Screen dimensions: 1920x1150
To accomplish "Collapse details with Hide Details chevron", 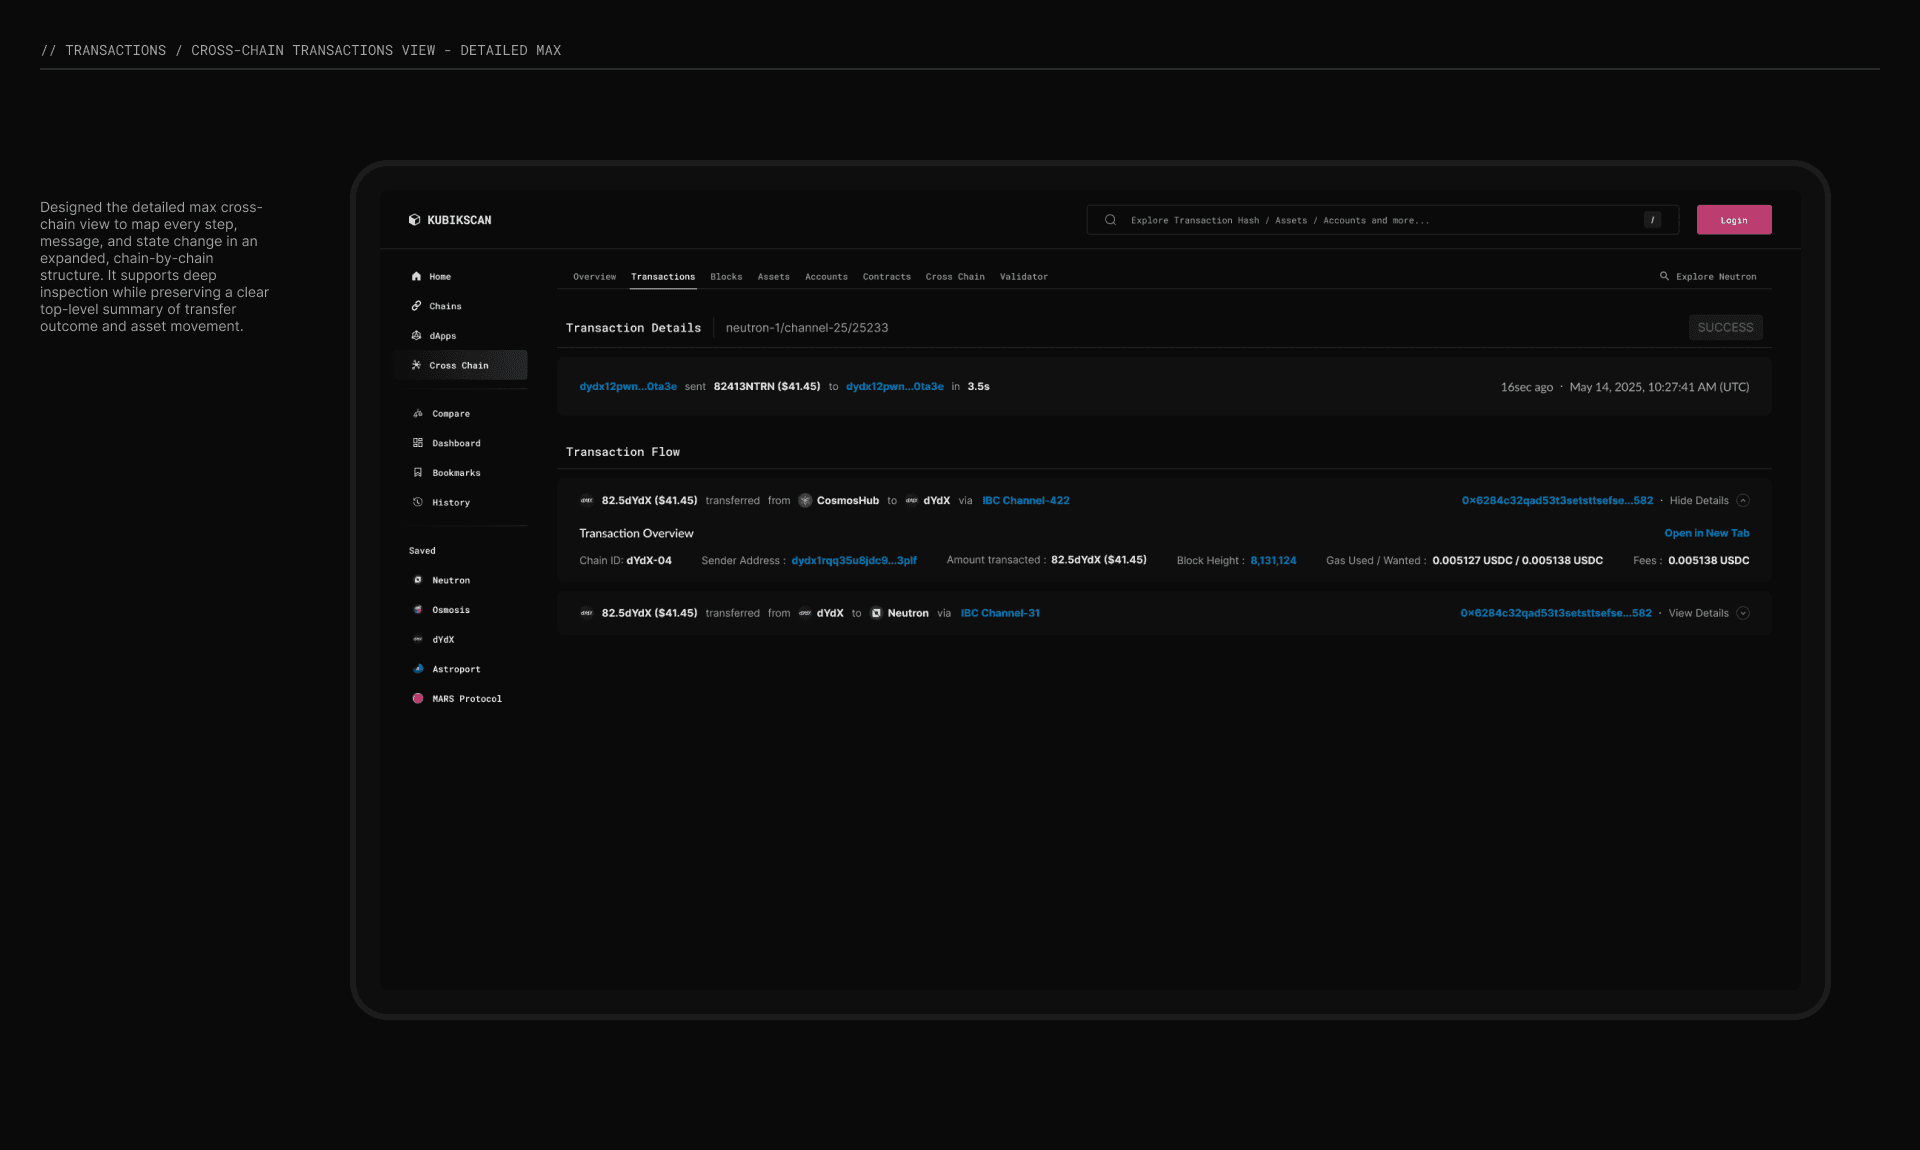I will pos(1743,501).
